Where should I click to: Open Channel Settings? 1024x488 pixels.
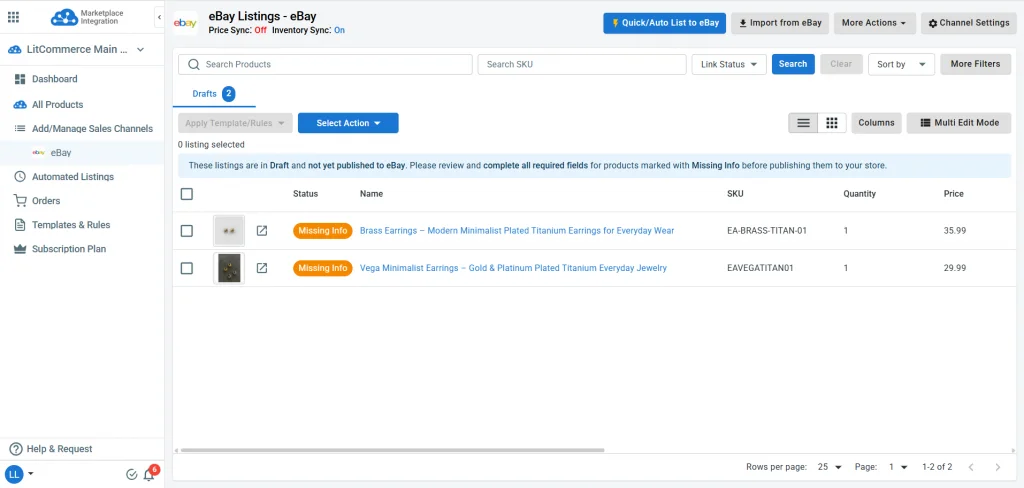tap(968, 23)
